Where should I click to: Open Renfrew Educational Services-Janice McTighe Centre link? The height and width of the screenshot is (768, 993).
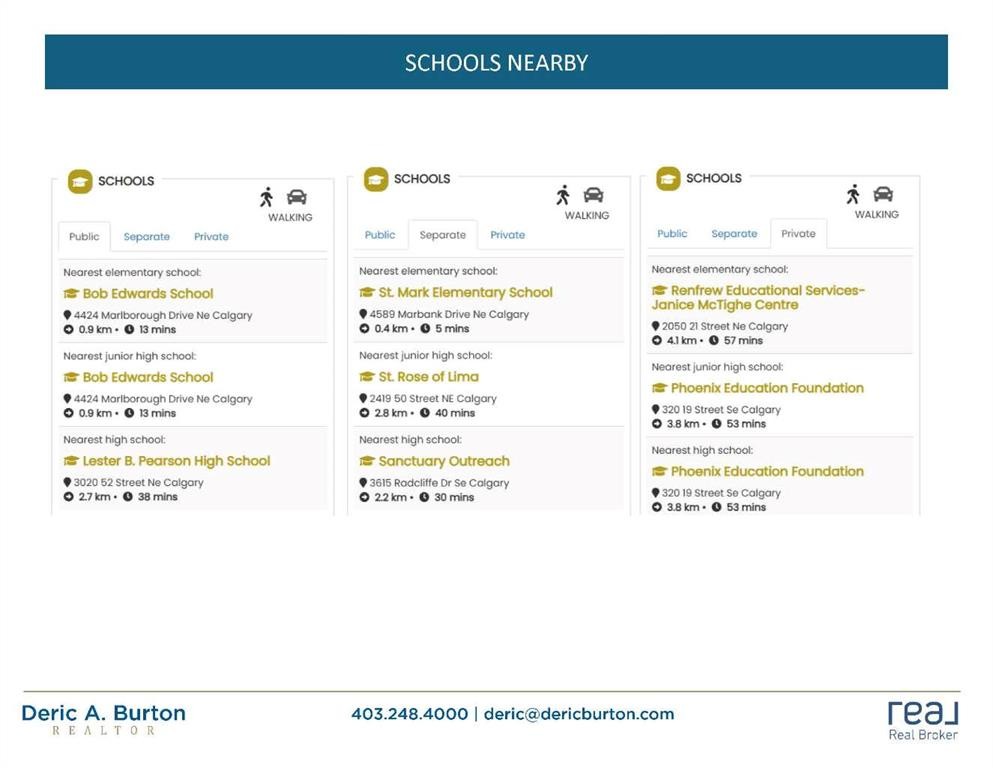(758, 297)
